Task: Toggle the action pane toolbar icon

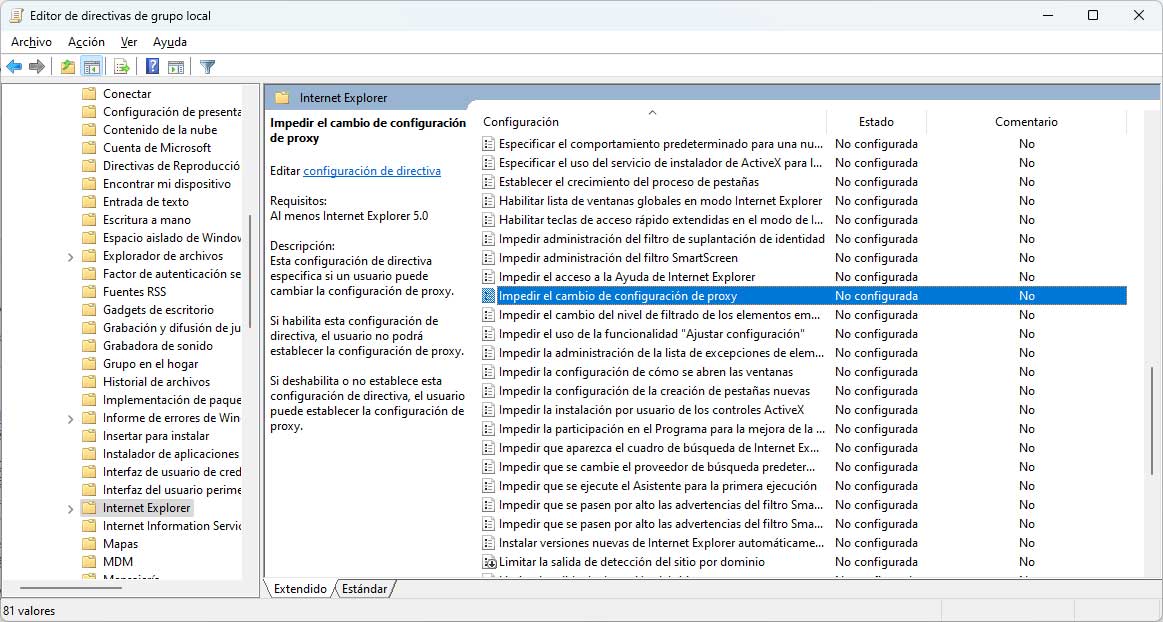Action: [x=176, y=67]
